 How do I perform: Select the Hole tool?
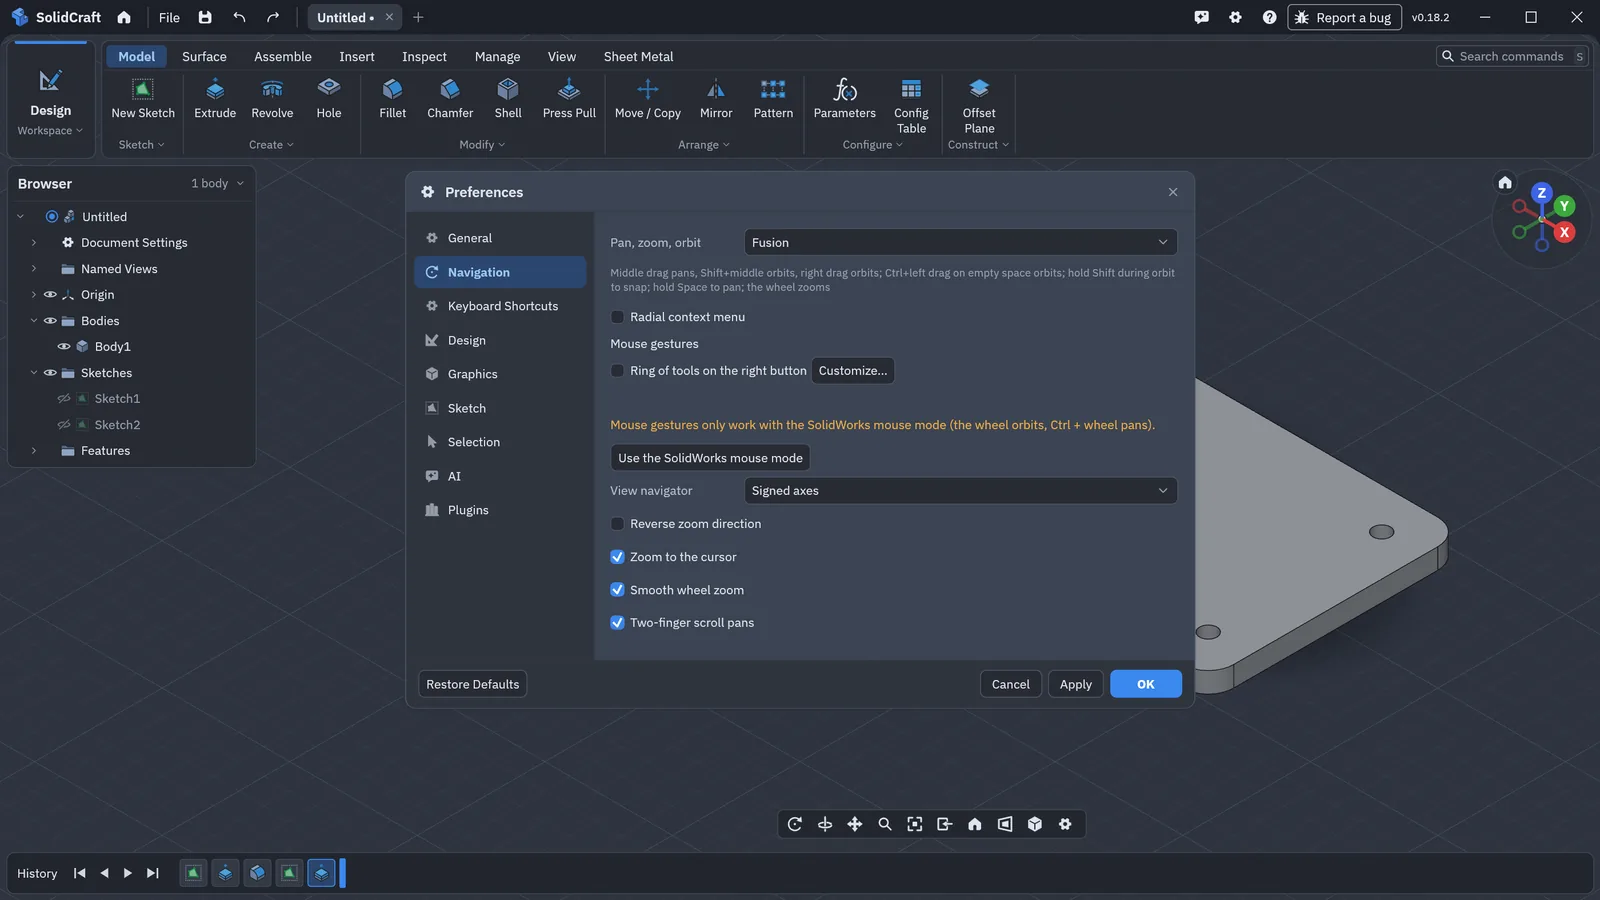pyautogui.click(x=329, y=99)
